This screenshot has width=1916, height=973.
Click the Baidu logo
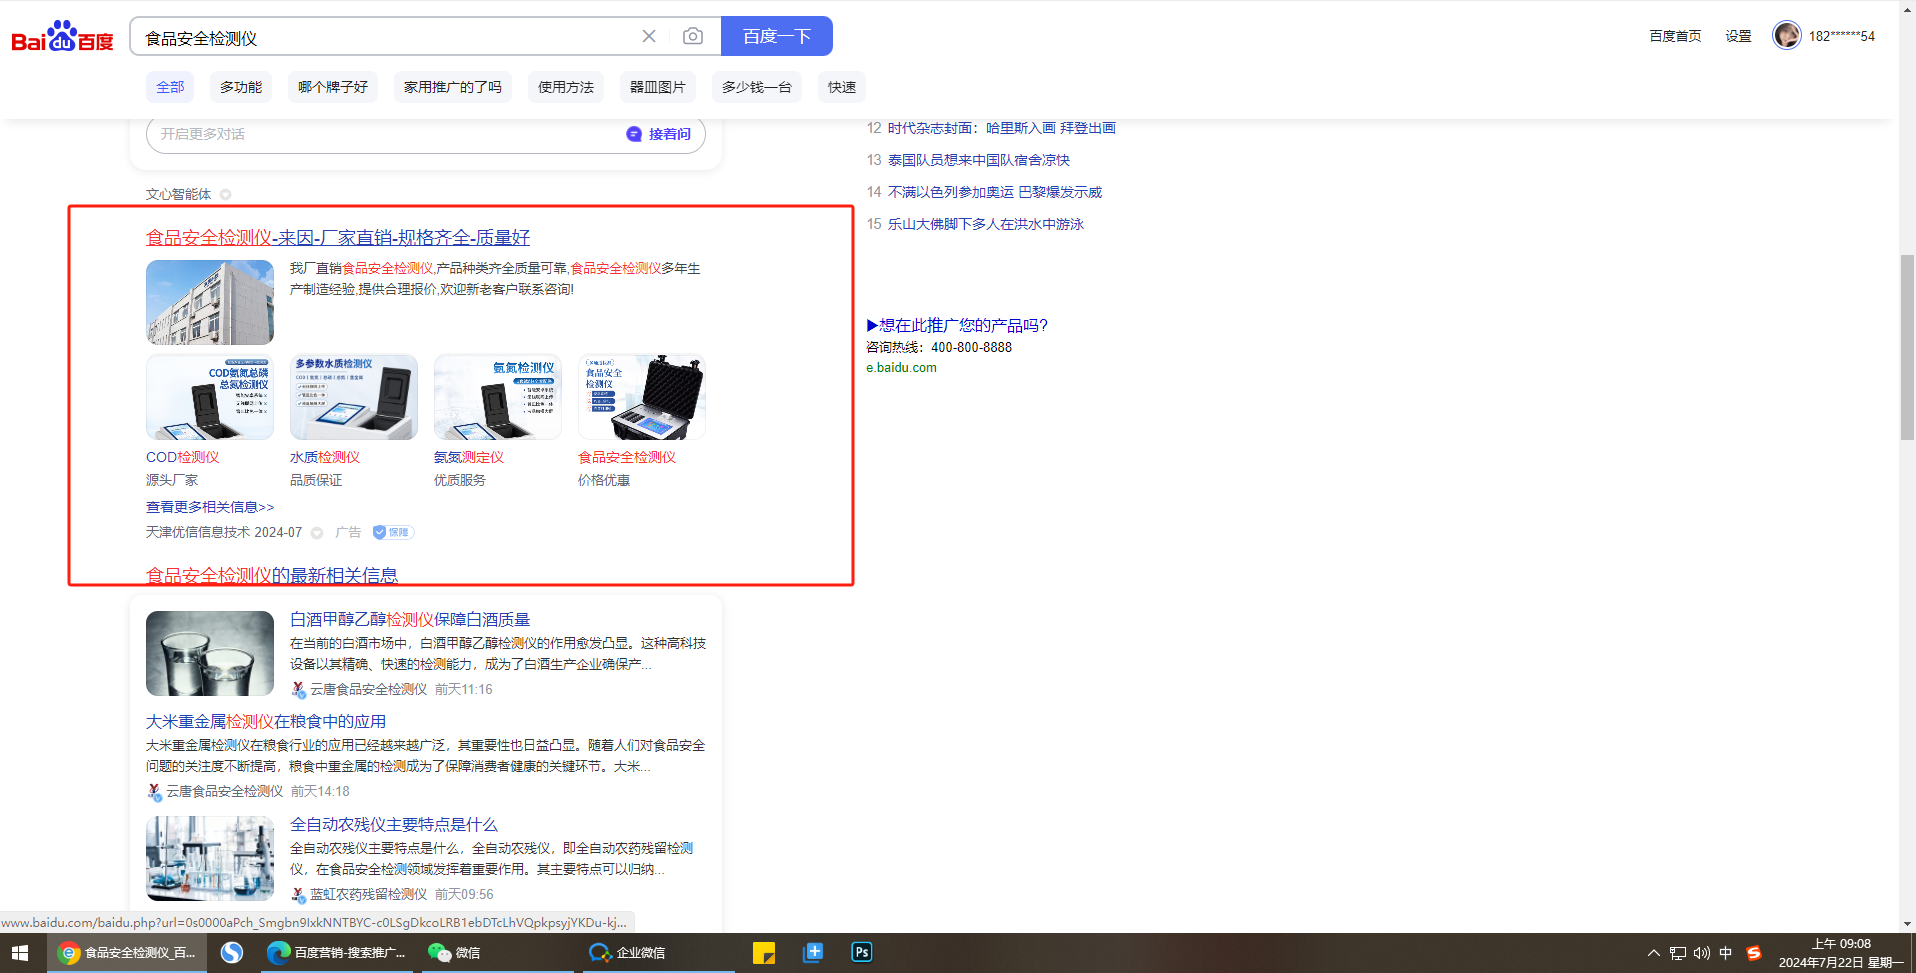pyautogui.click(x=62, y=37)
